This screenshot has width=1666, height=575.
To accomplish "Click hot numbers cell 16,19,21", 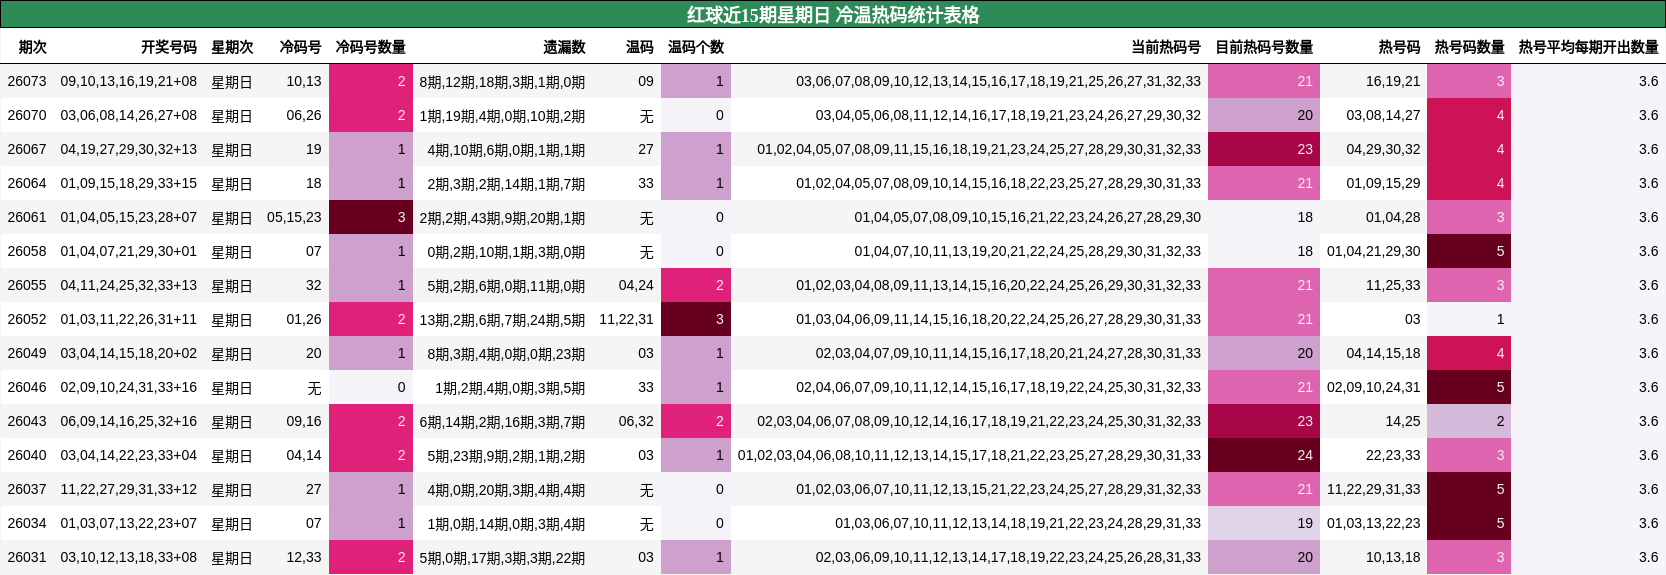I will tap(1393, 81).
